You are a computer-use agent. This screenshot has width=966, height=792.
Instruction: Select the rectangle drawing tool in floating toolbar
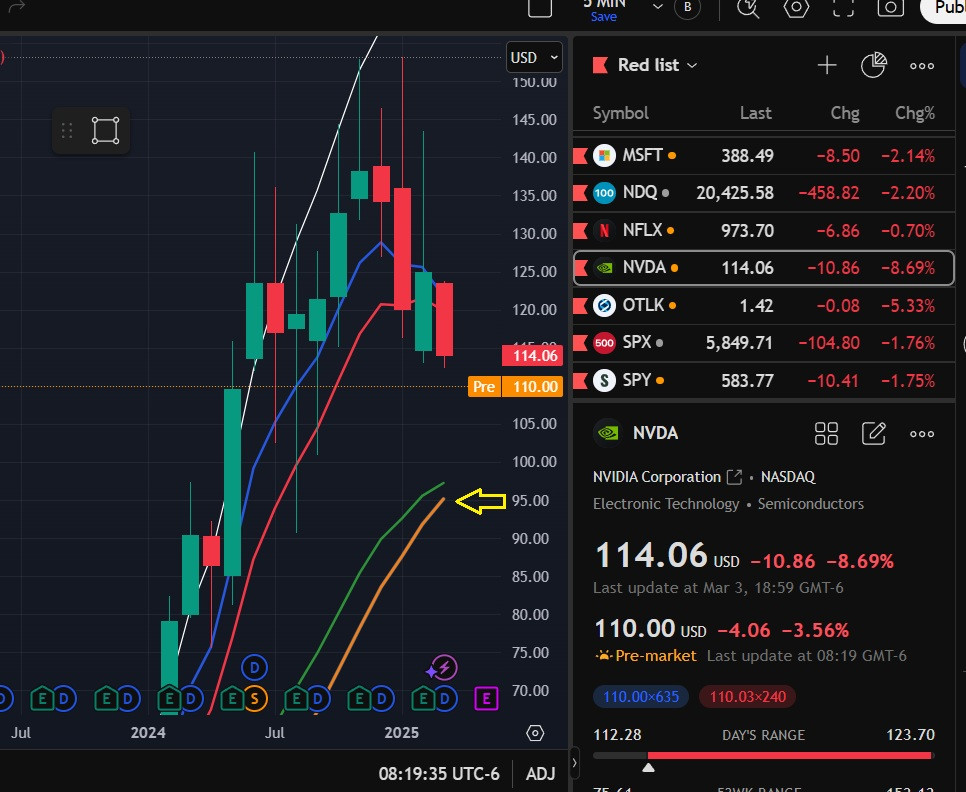[105, 130]
